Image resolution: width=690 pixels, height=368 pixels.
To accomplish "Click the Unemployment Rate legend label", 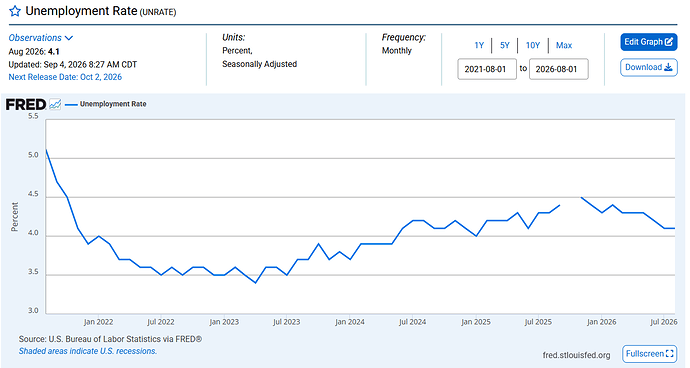I will coord(113,104).
